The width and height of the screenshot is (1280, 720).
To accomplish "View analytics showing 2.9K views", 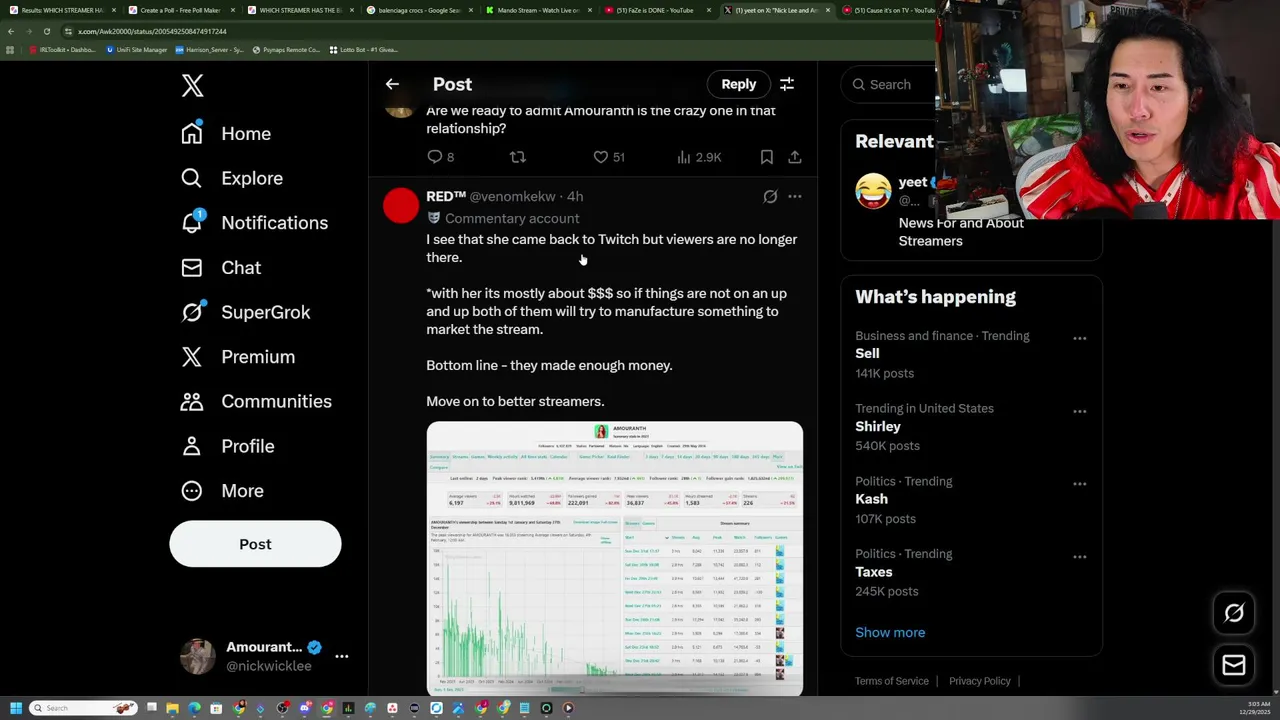I will click(699, 157).
